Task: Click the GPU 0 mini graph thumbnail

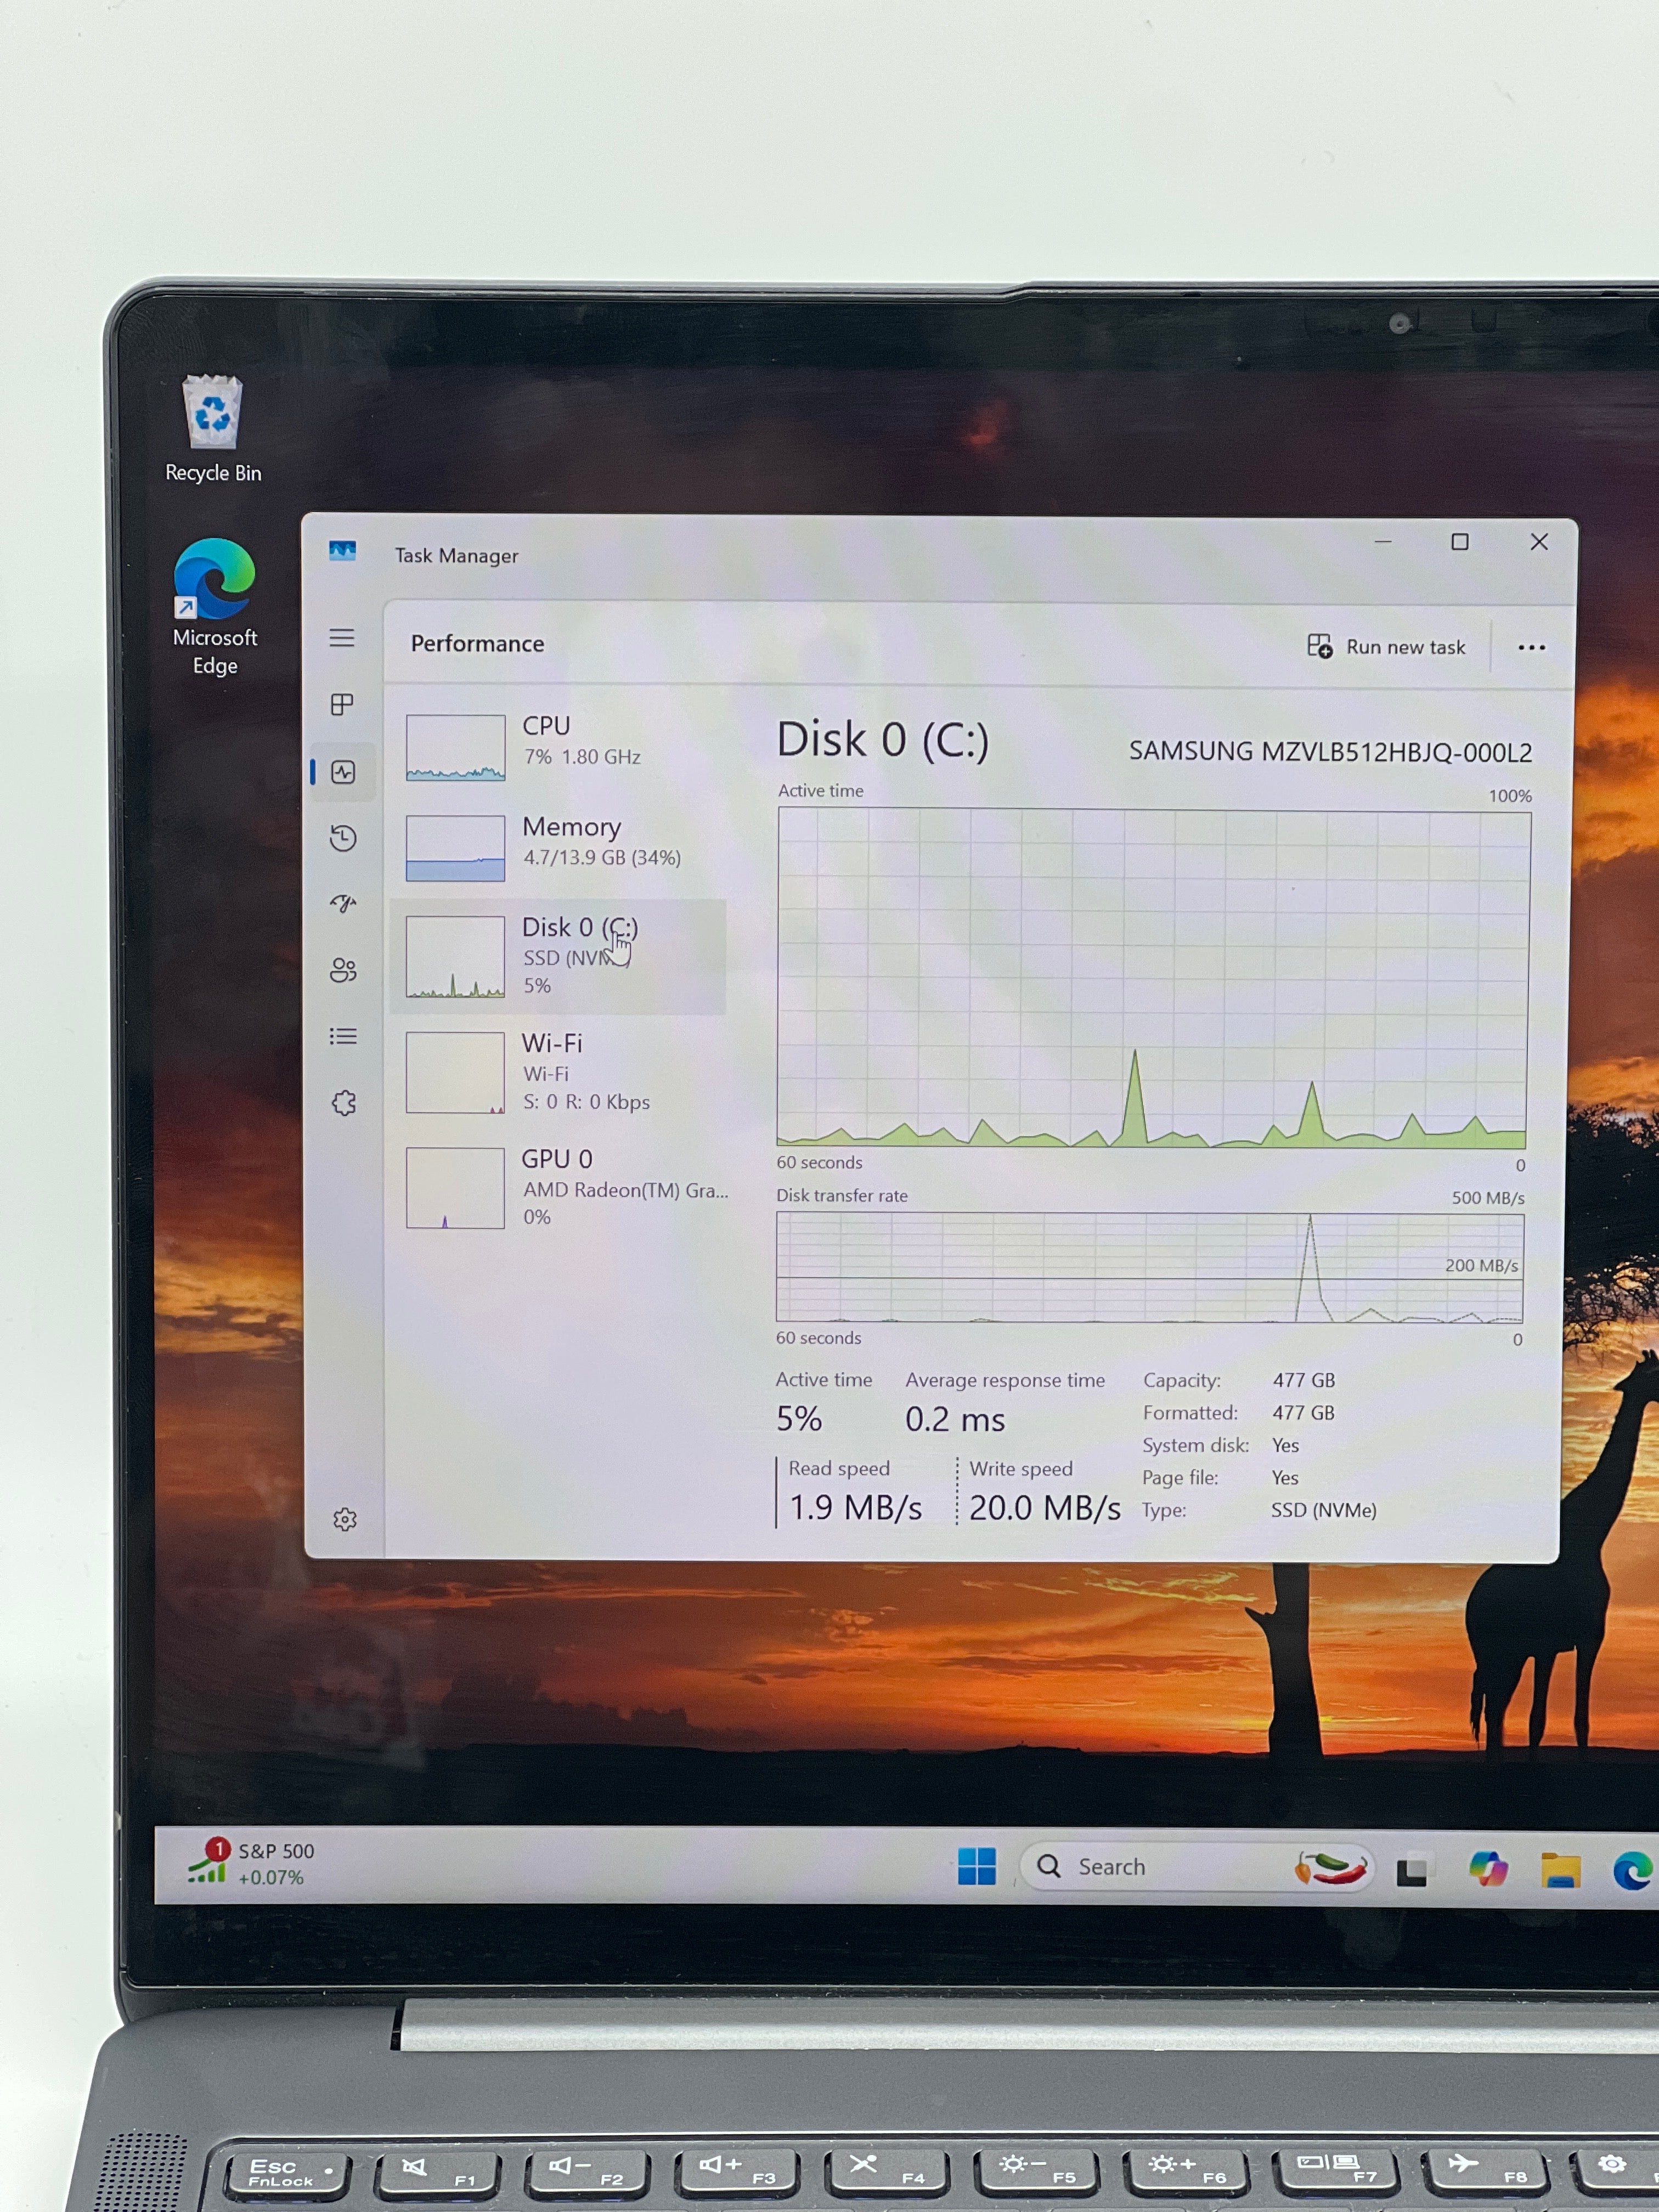Action: pos(455,1188)
